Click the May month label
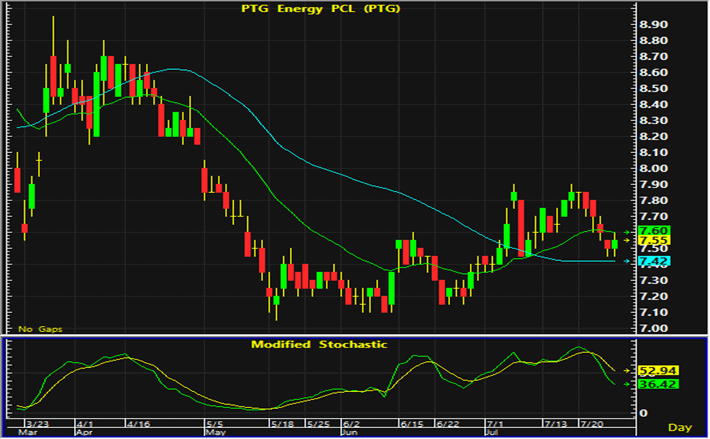 pyautogui.click(x=216, y=432)
